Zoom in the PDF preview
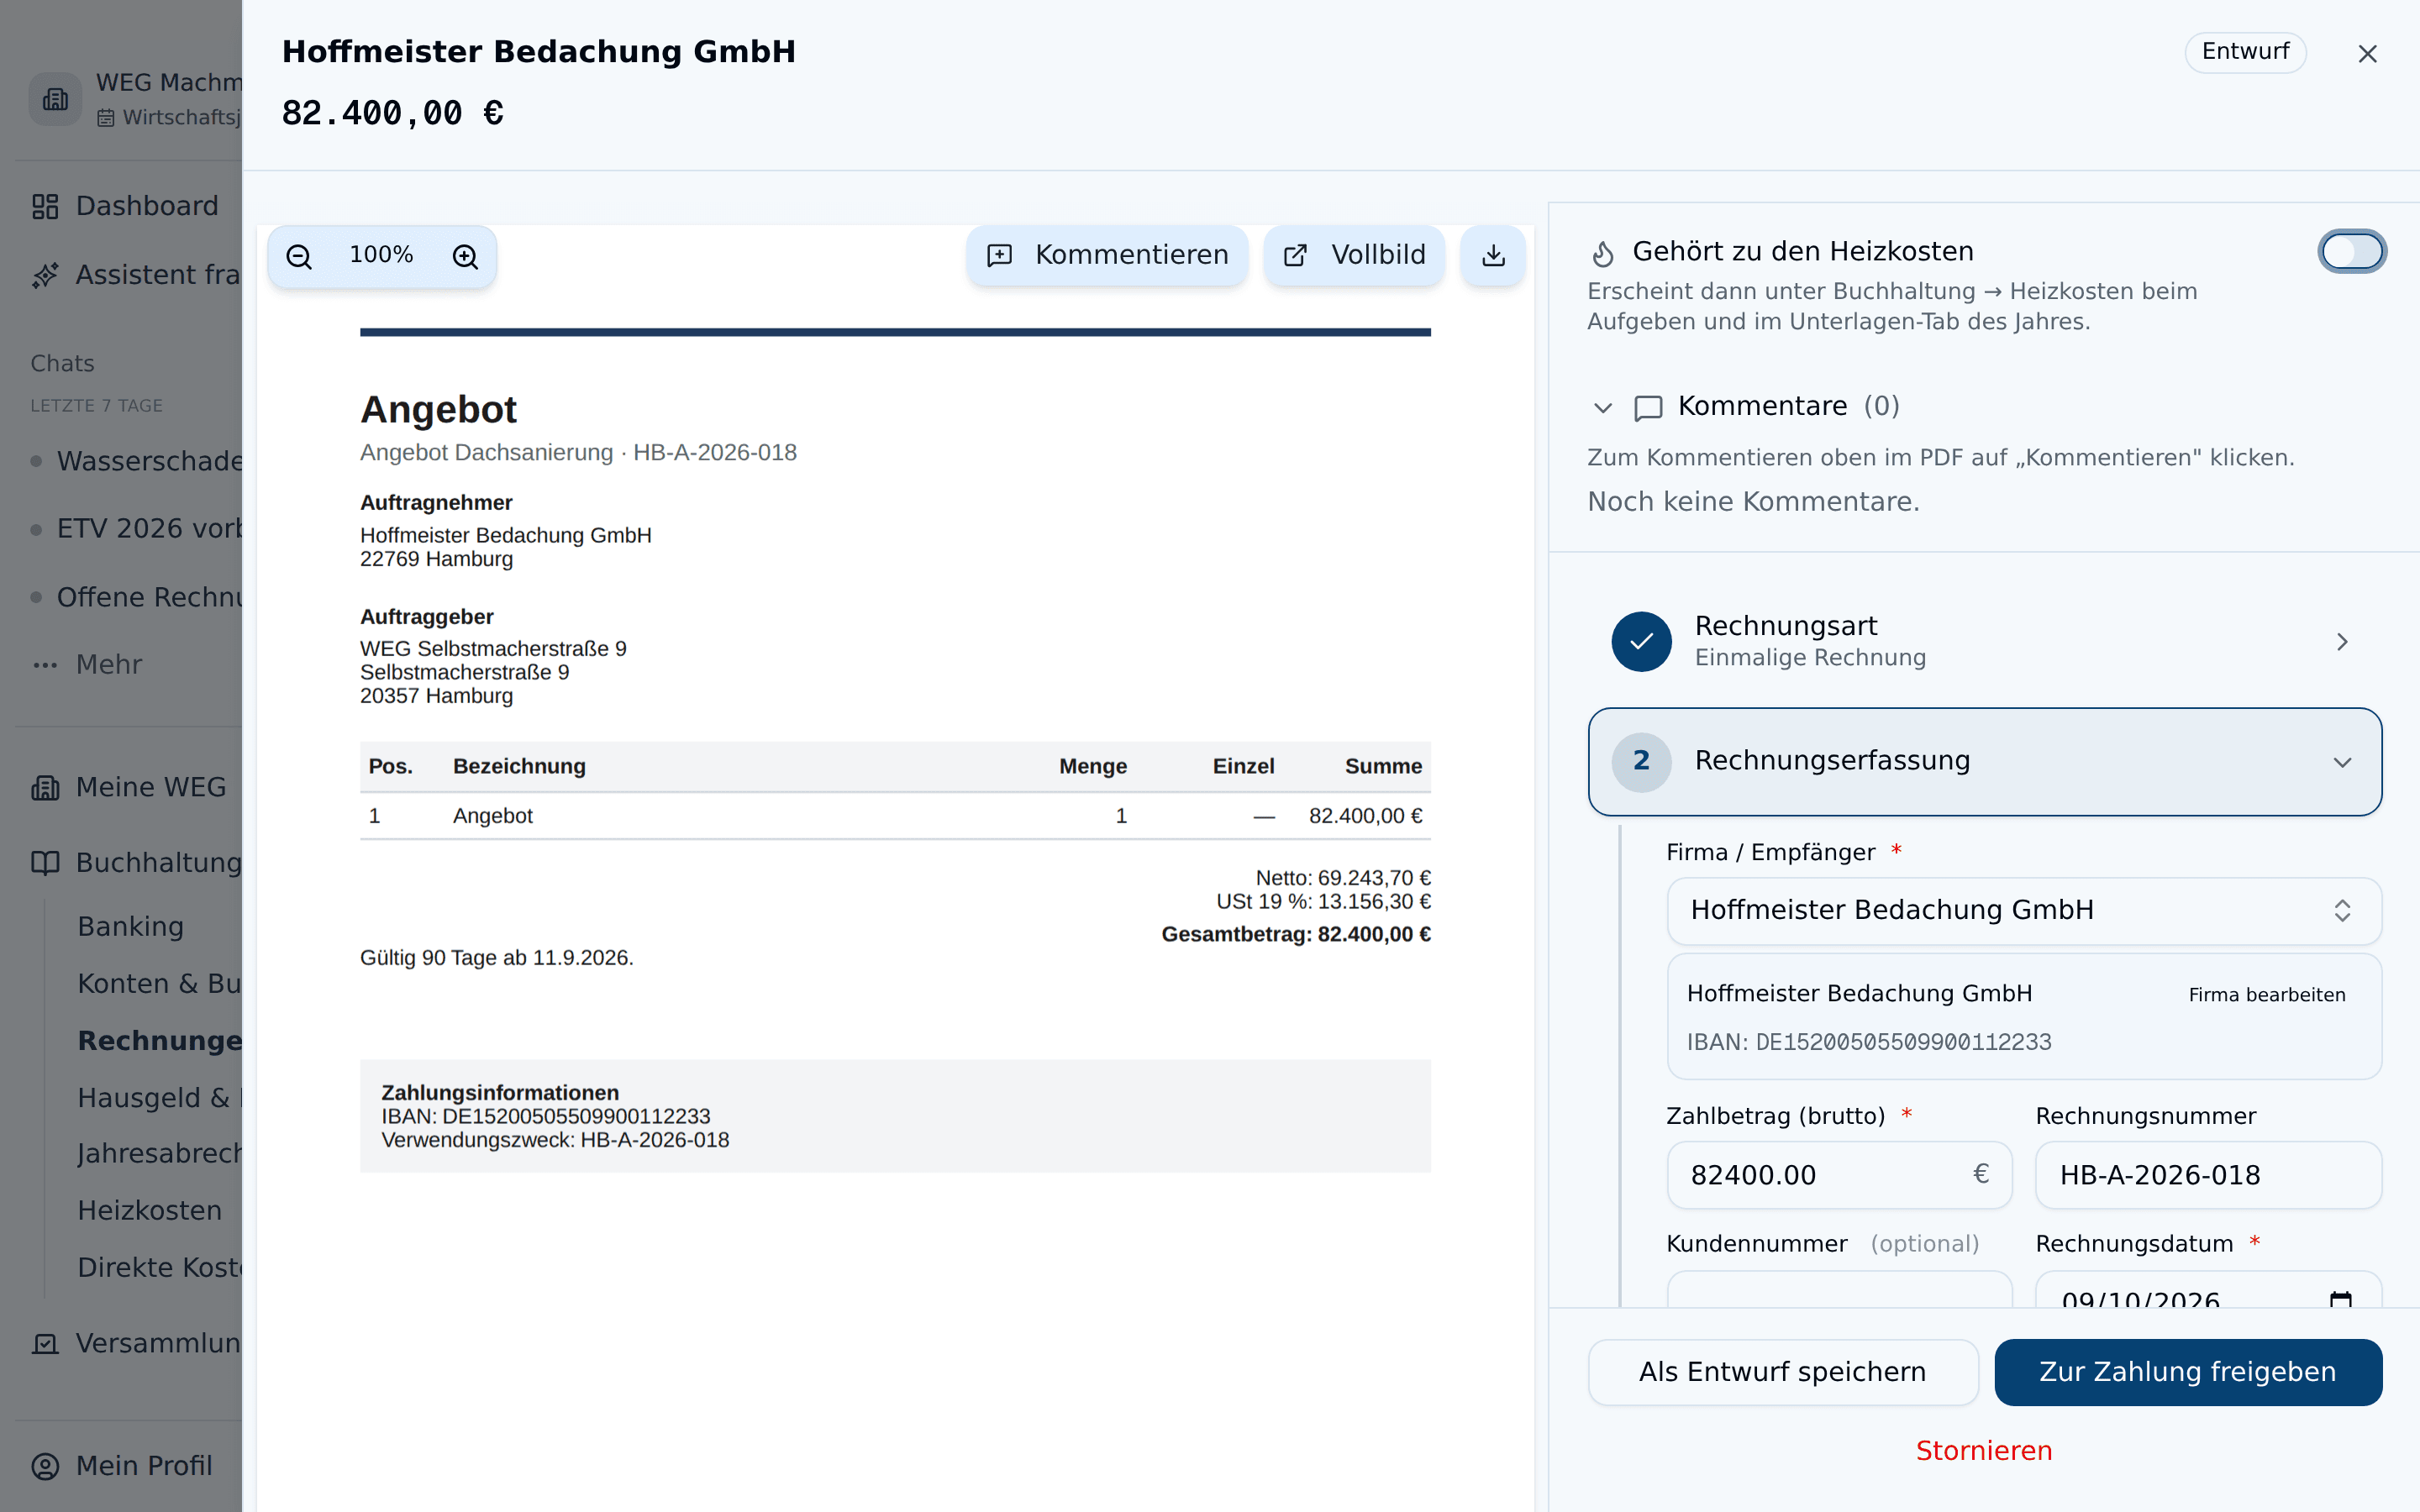Image resolution: width=2420 pixels, height=1512 pixels. coord(465,256)
